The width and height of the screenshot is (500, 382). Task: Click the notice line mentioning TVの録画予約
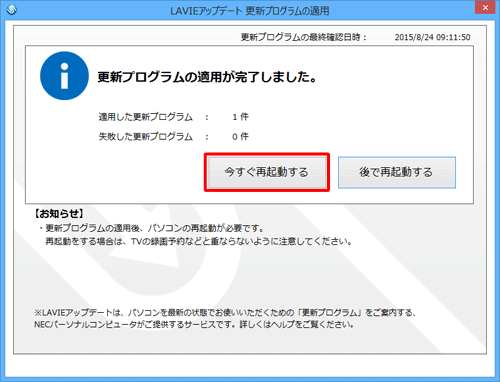(x=199, y=241)
